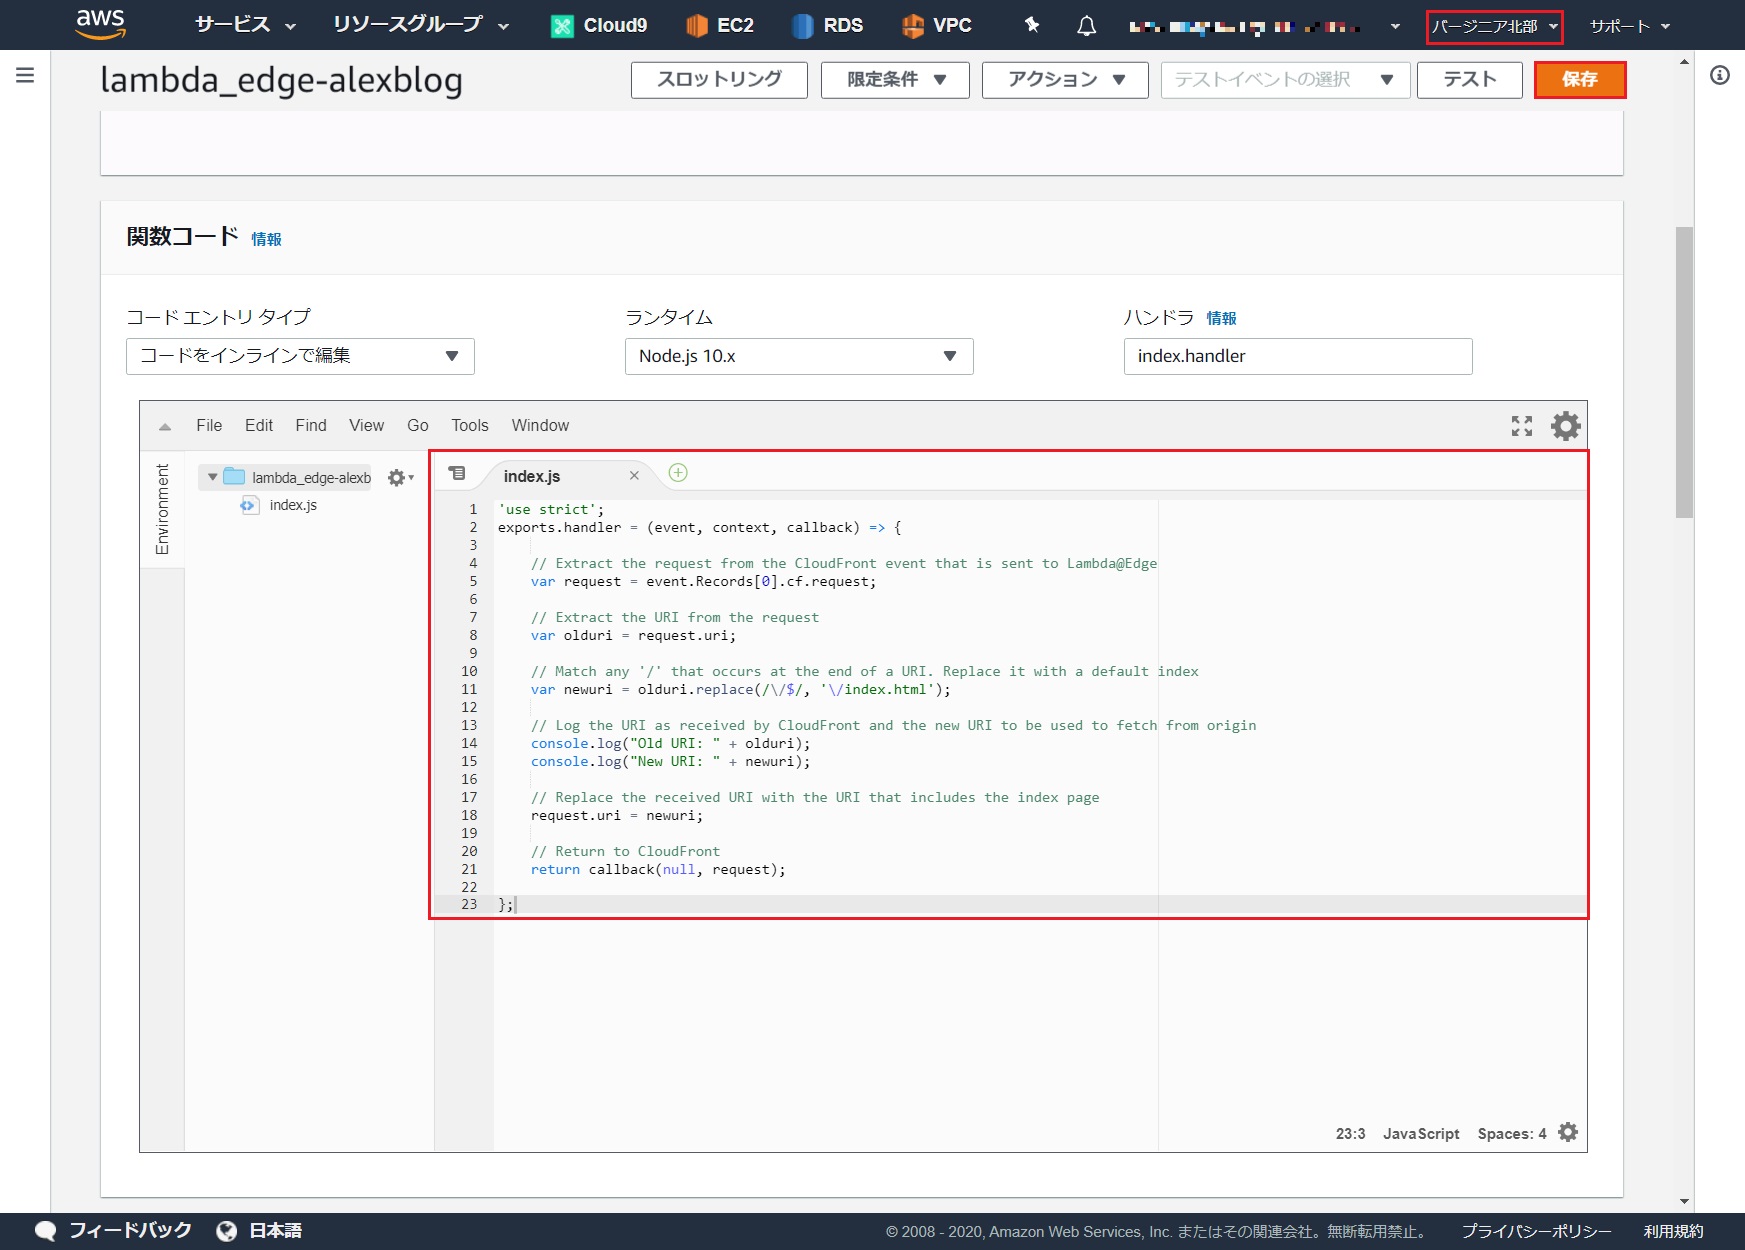Open the File menu in editor
Viewport: 1745px width, 1250px height.
[209, 426]
